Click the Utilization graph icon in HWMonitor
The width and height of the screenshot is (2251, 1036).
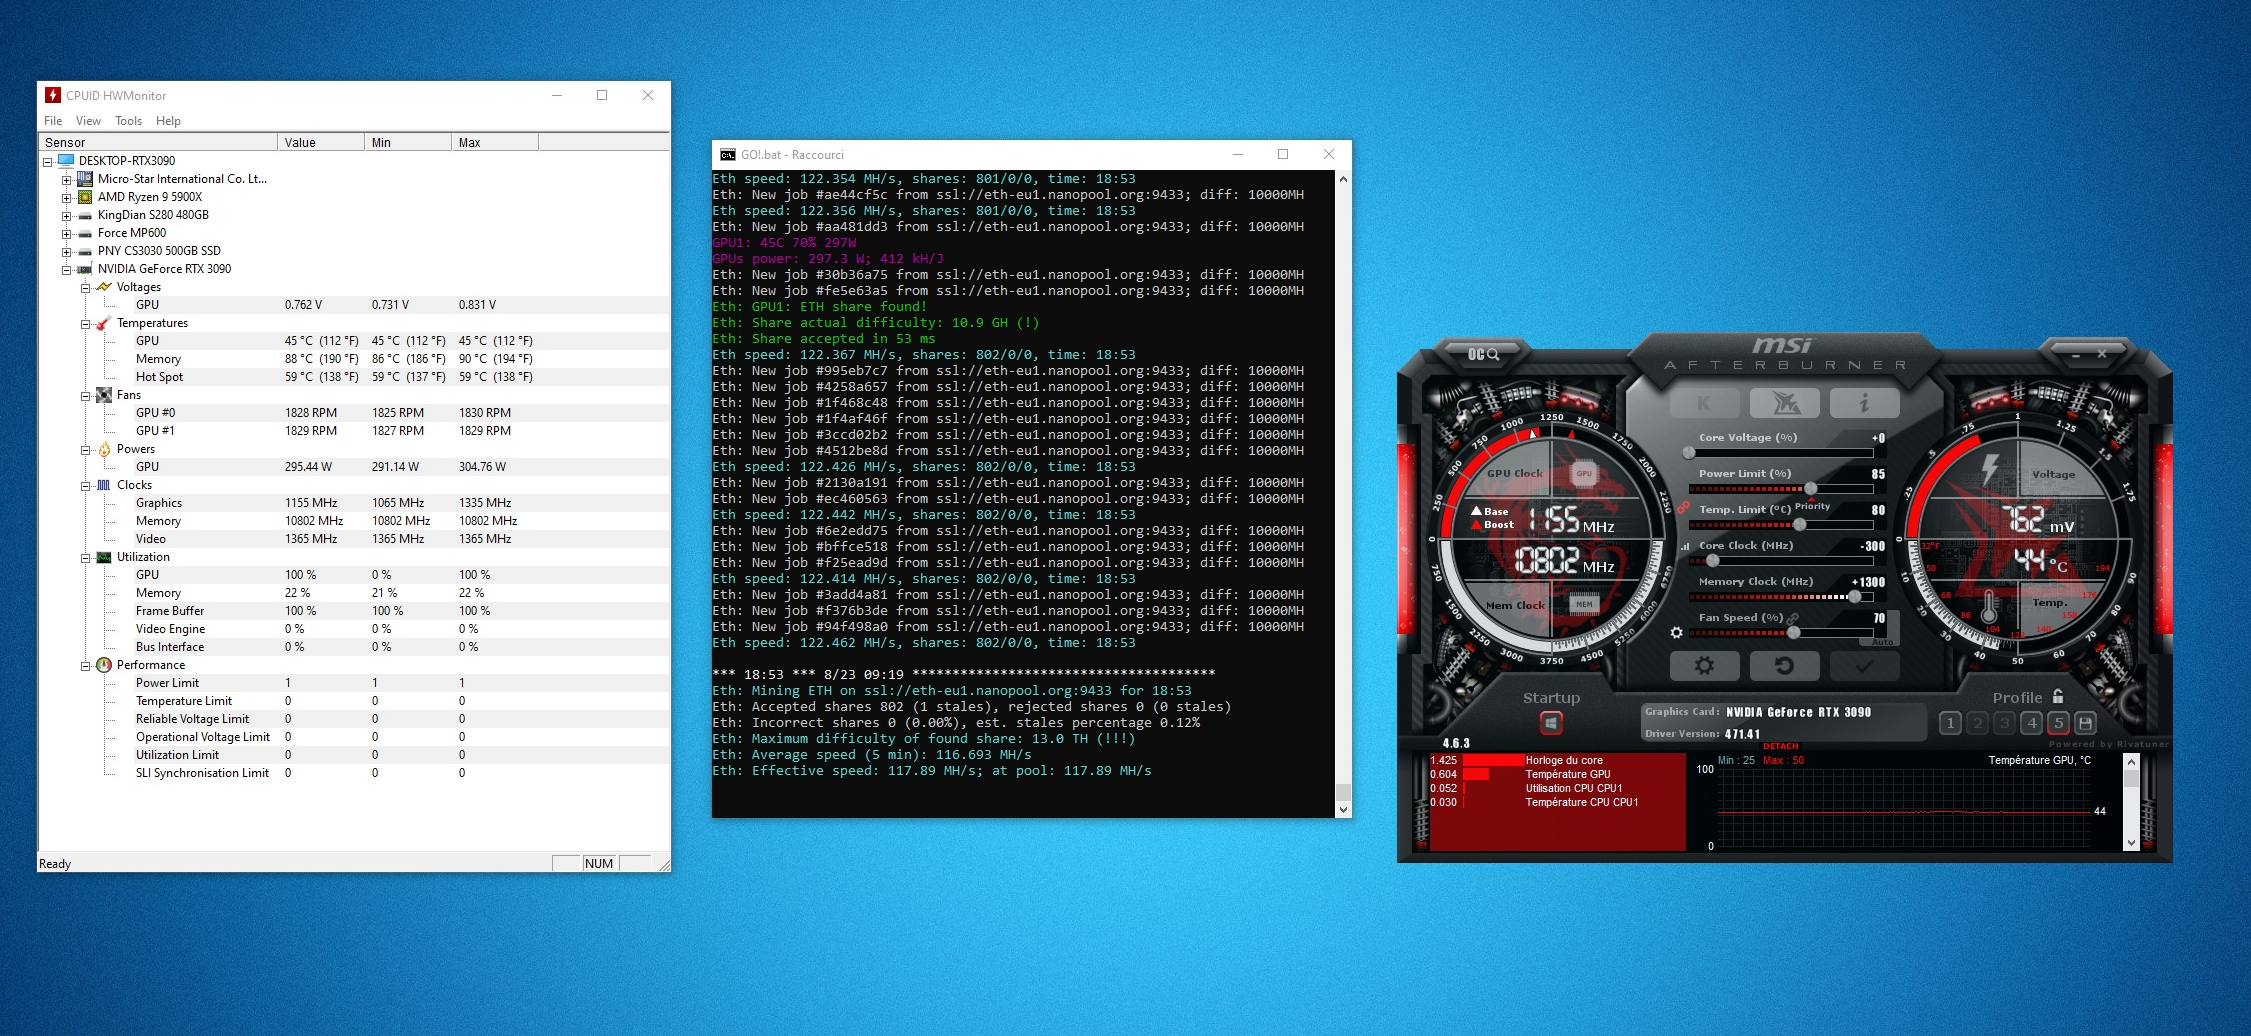[104, 557]
